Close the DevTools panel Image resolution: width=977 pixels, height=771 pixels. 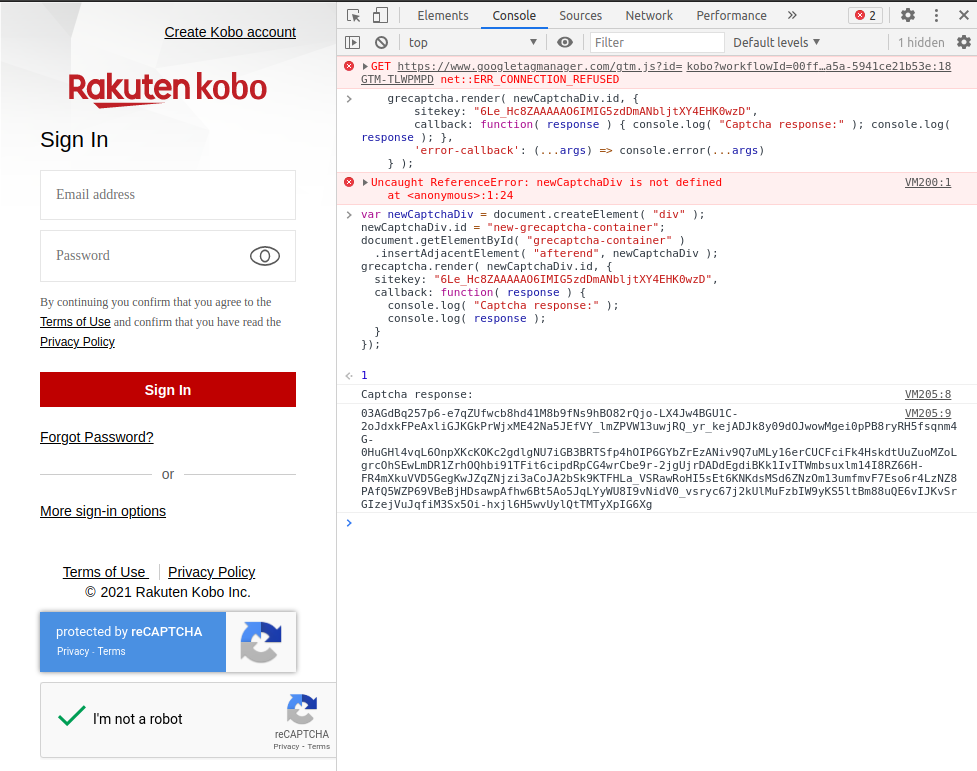(x=963, y=16)
